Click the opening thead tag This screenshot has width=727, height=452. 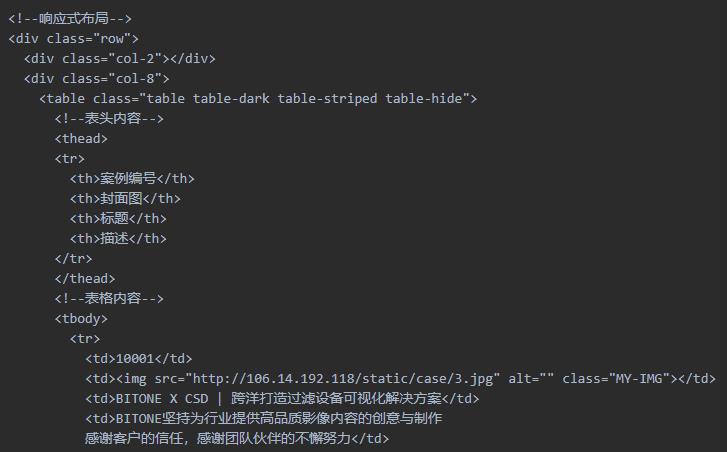point(81,138)
